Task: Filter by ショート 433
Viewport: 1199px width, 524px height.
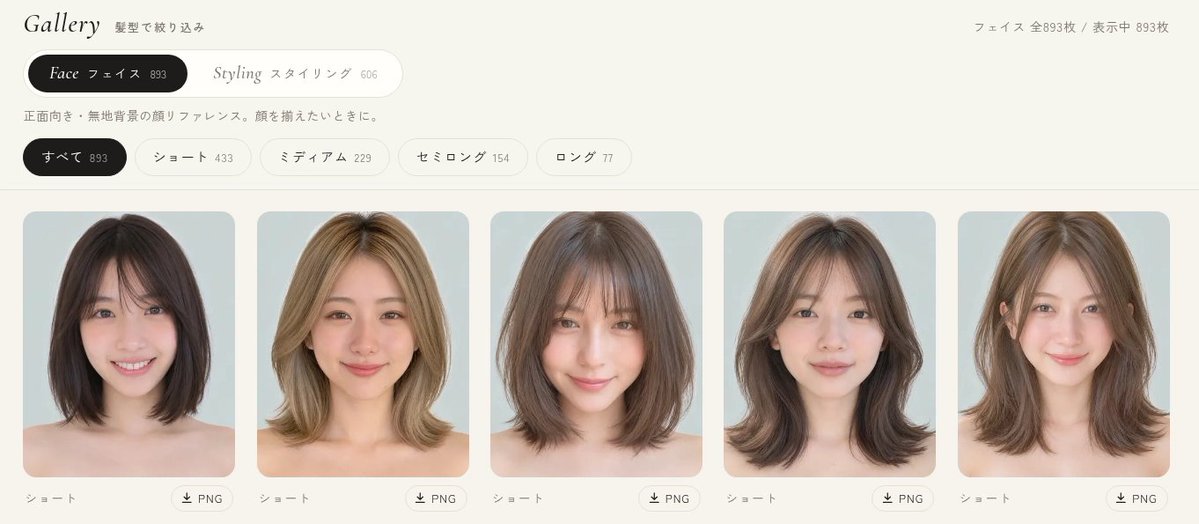Action: [193, 158]
